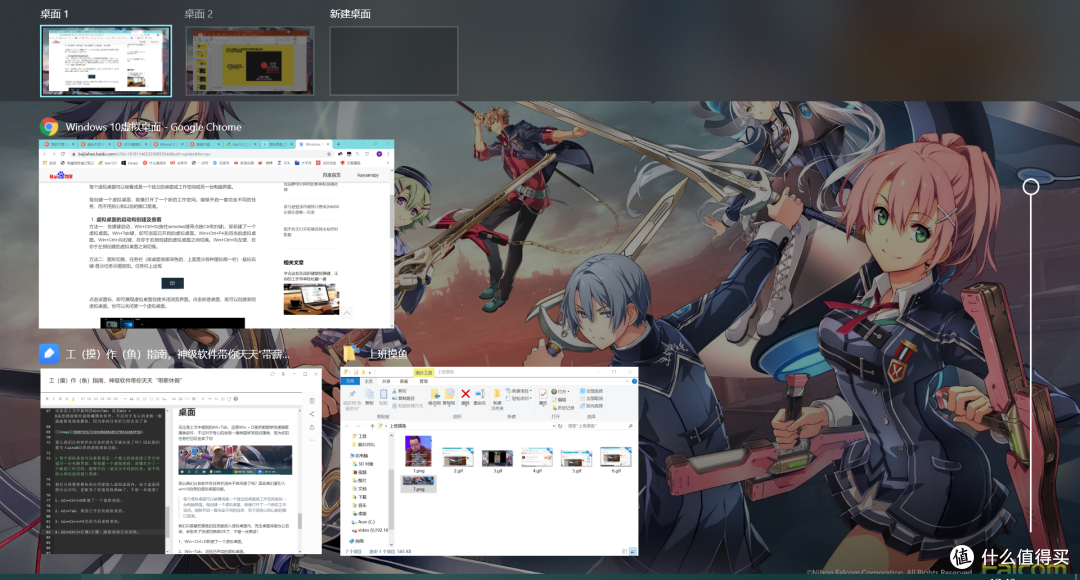Click the blue help icon in Explorer ribbon
Screen dimensions: 1080x580
634,381
